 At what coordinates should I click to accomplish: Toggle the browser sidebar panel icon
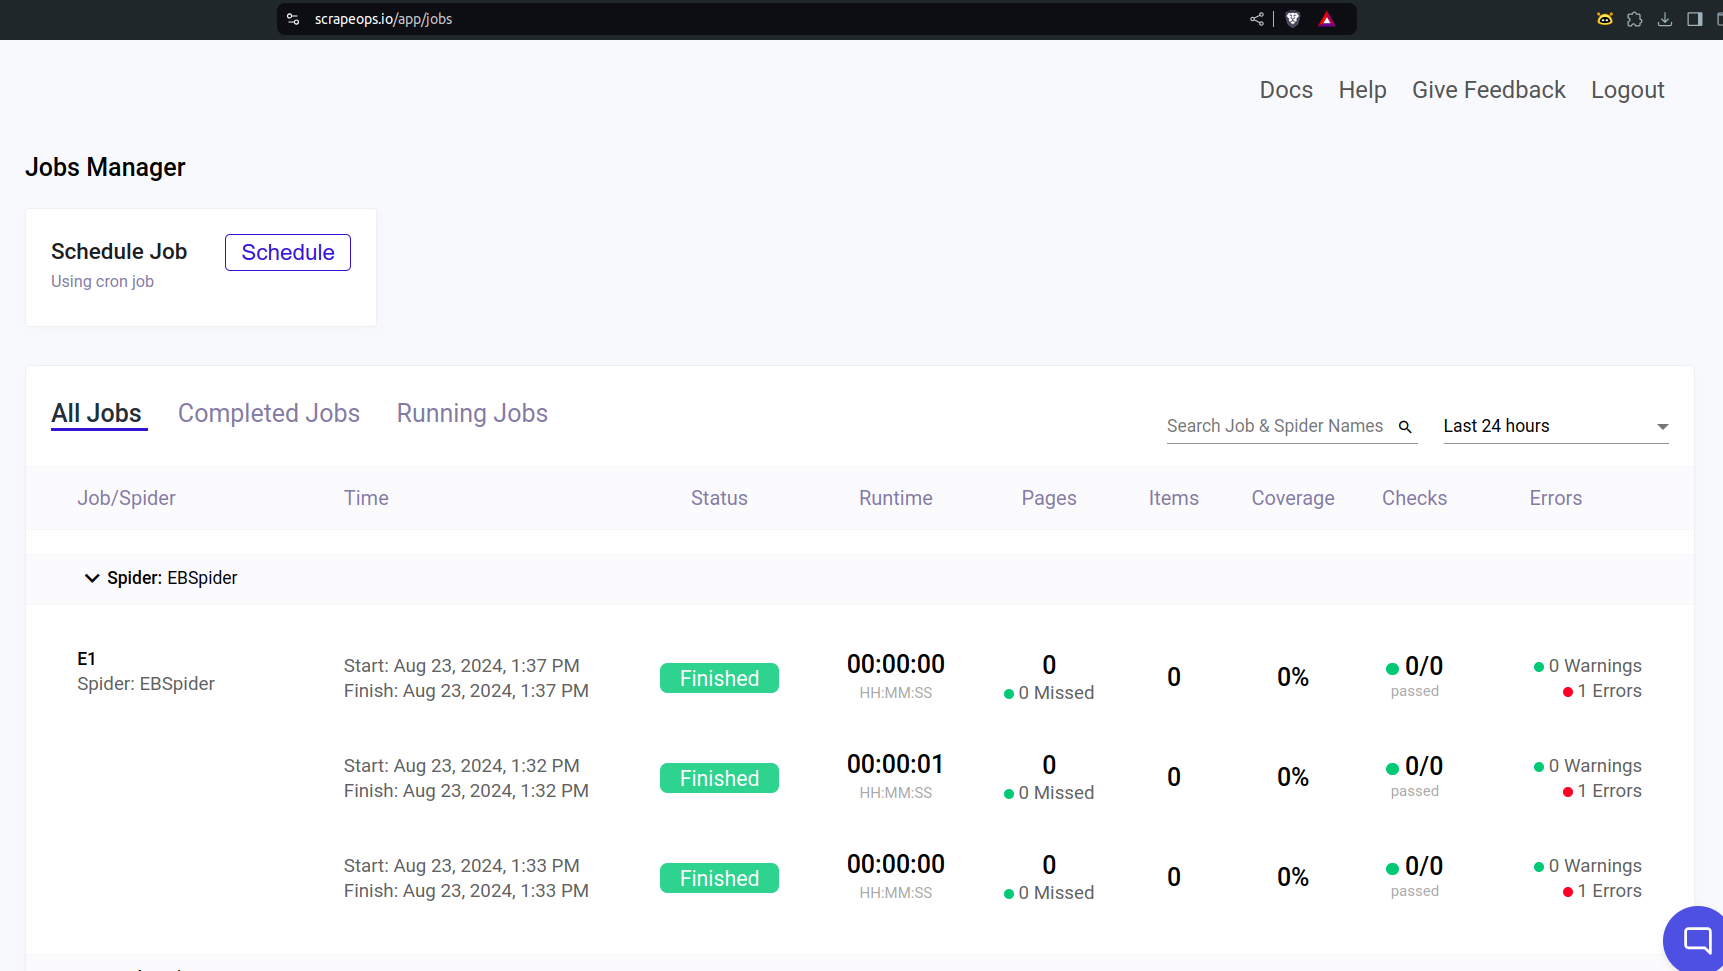click(x=1695, y=19)
